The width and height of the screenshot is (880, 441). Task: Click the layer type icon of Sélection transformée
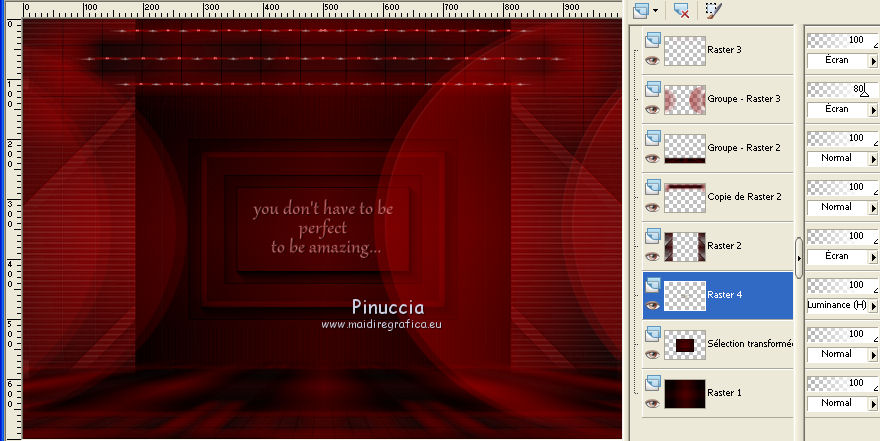coord(652,334)
